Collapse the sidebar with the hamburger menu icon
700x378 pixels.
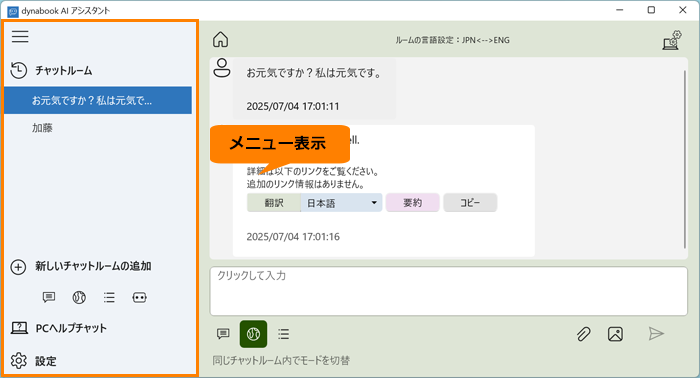pos(20,37)
